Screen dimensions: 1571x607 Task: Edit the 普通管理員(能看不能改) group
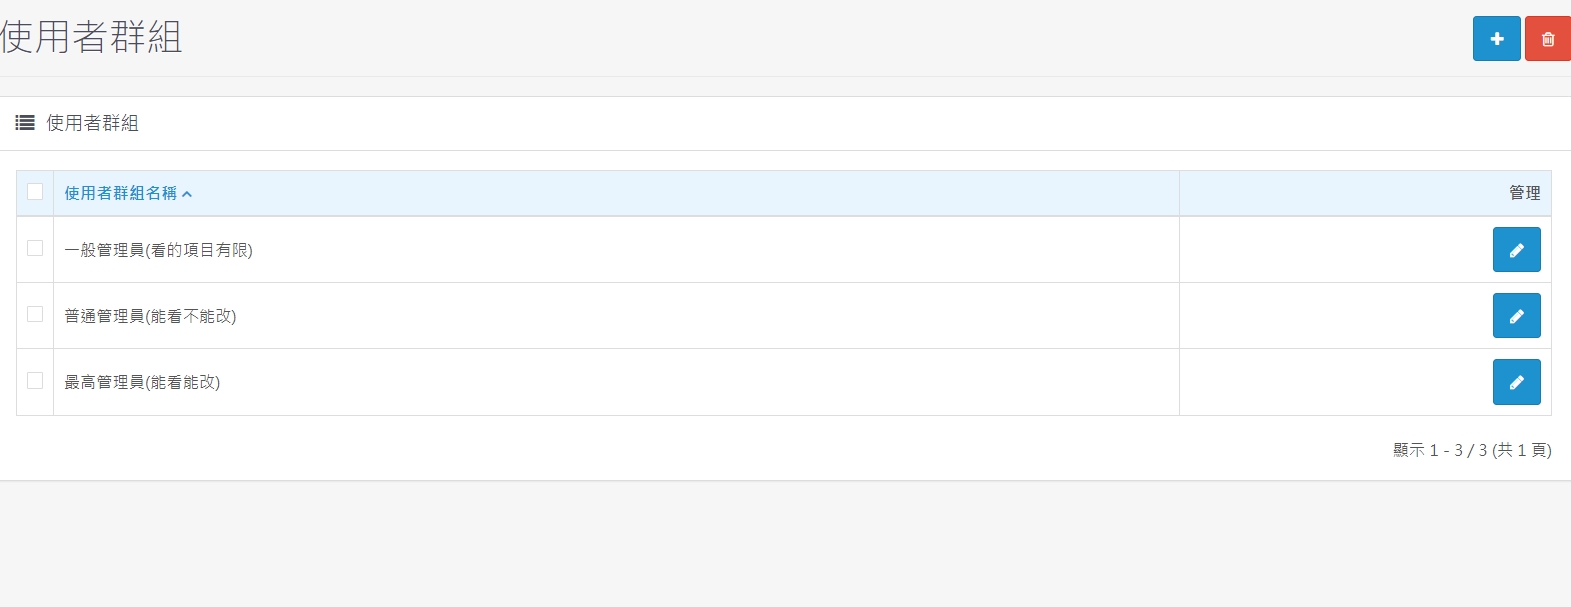coord(1516,316)
